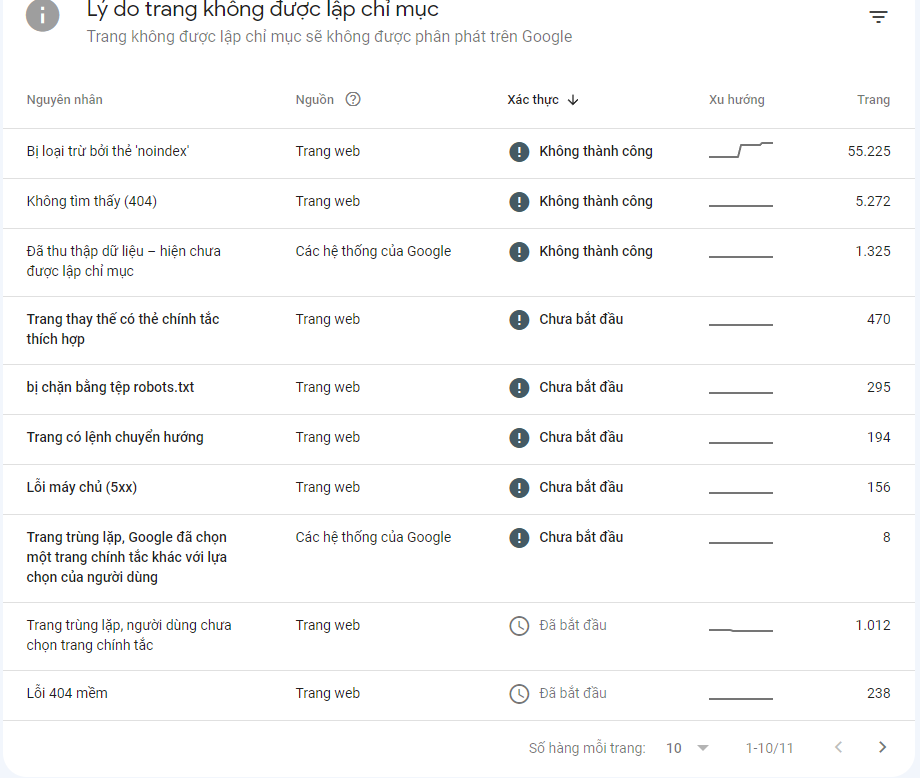Click the info icon beside the title

(x=42, y=16)
